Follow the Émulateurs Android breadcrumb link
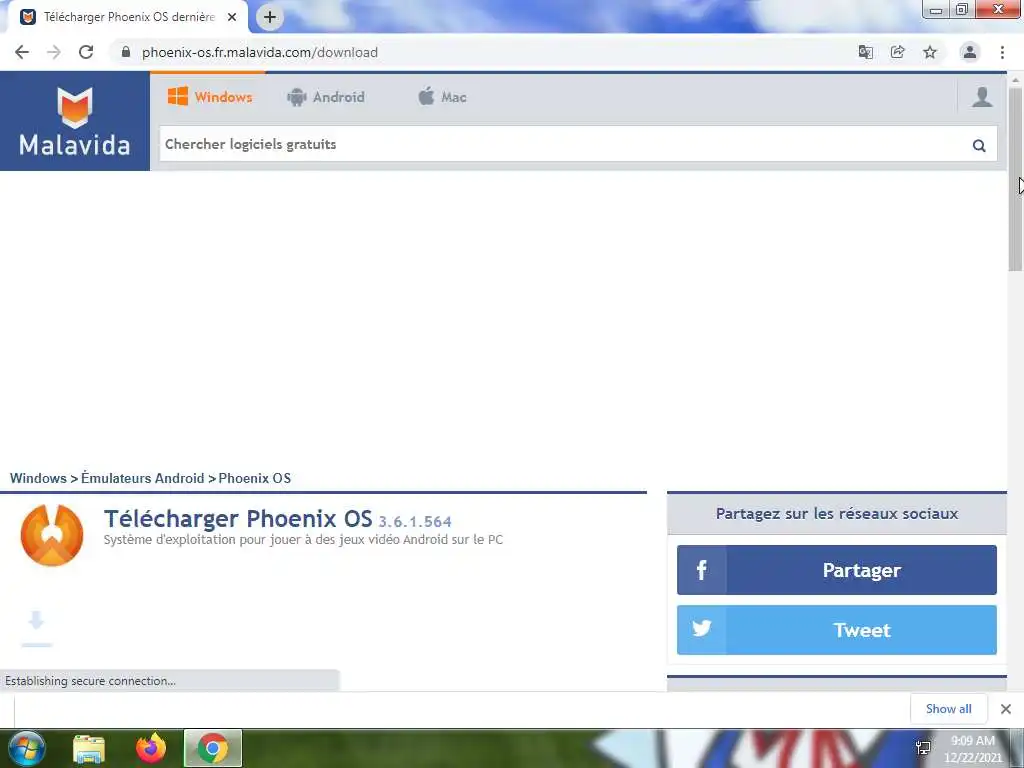Screen dimensions: 1024x768 click(x=142, y=478)
